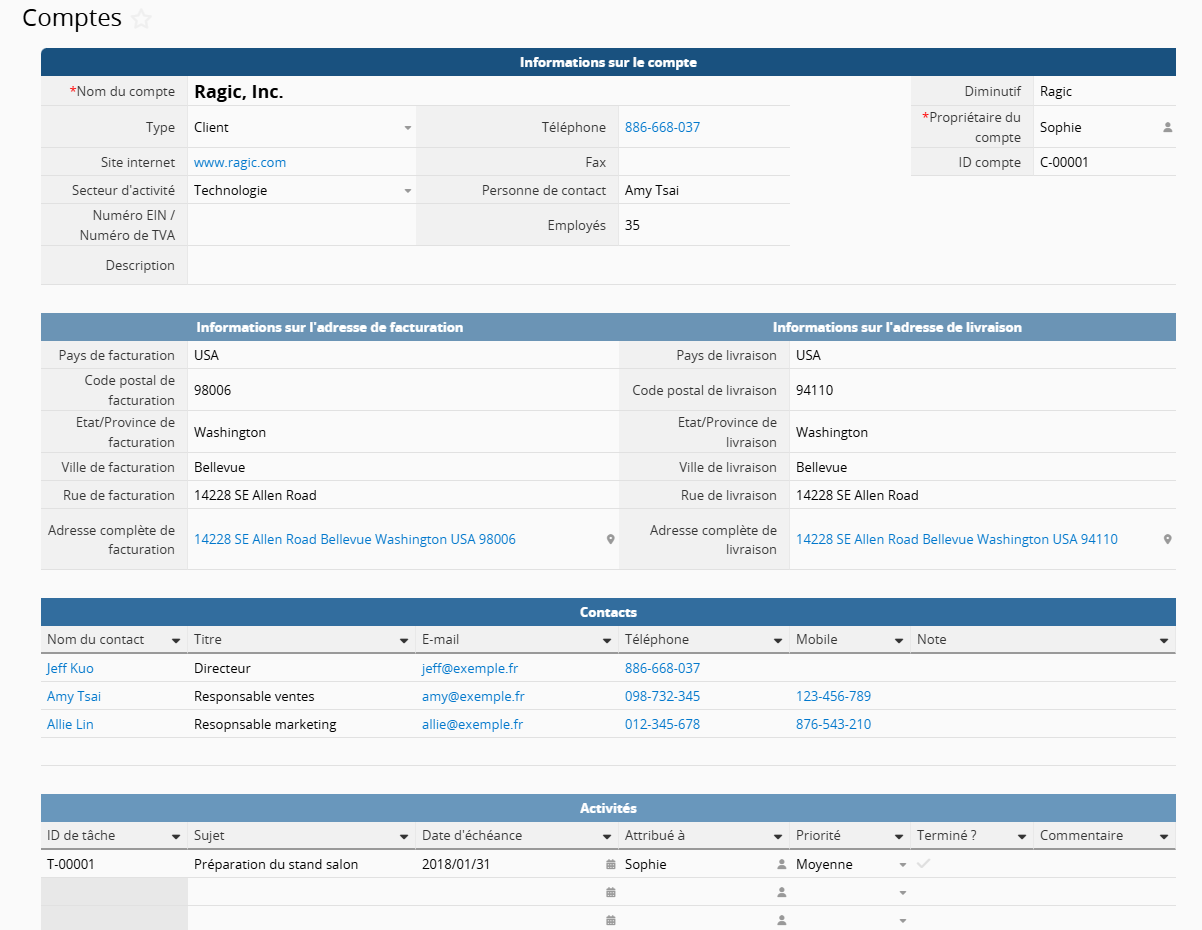The height and width of the screenshot is (930, 1202).
Task: Open calendar icon for the 2018/01/31 due date
Action: (x=610, y=864)
